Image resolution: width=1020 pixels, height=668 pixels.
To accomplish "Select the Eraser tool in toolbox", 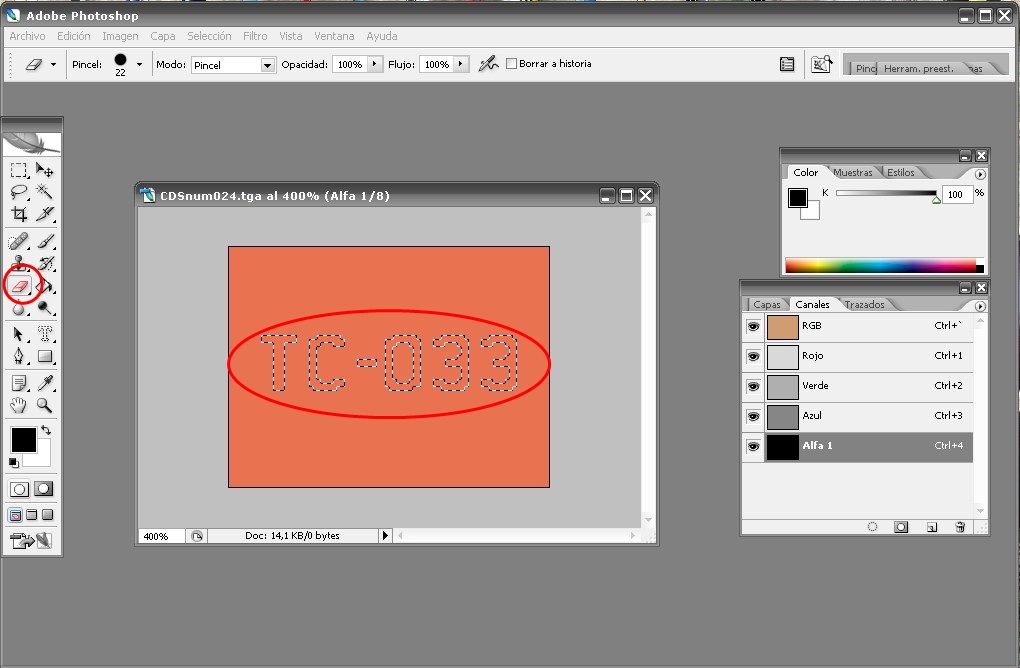I will click(20, 286).
